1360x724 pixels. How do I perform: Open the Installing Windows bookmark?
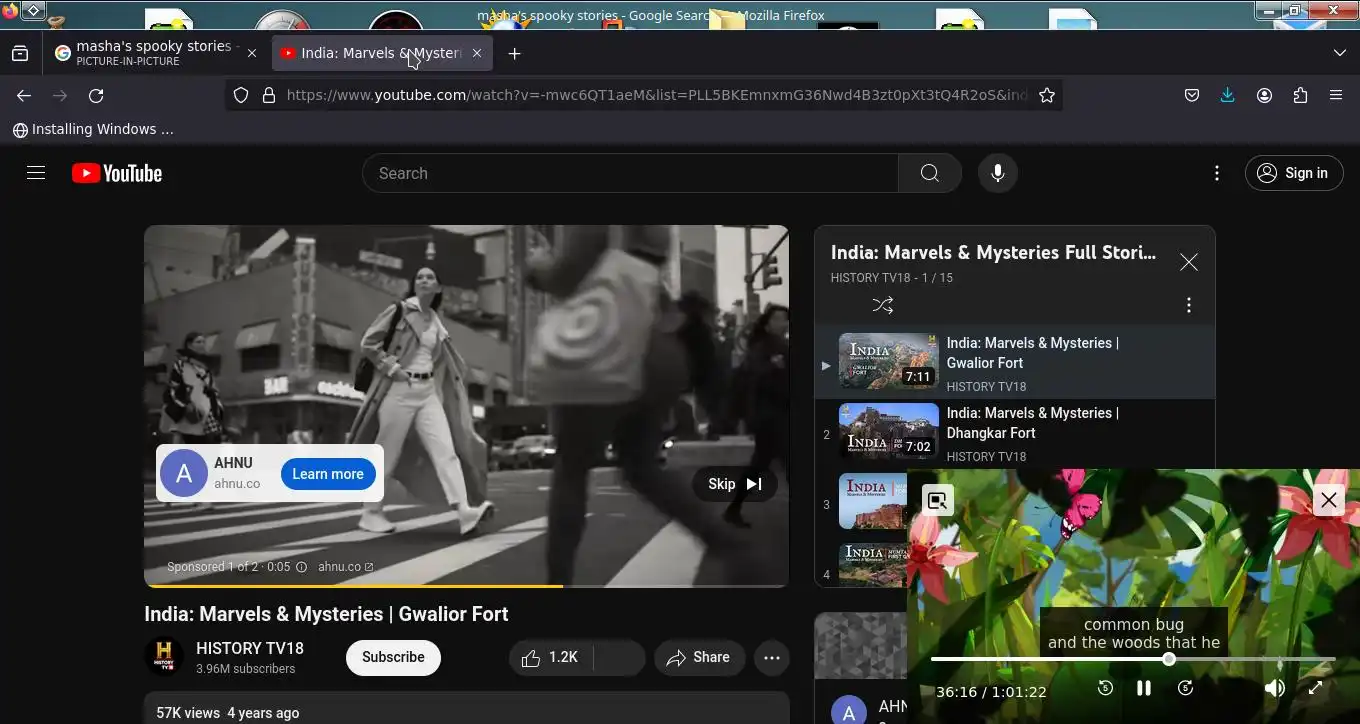tap(93, 129)
